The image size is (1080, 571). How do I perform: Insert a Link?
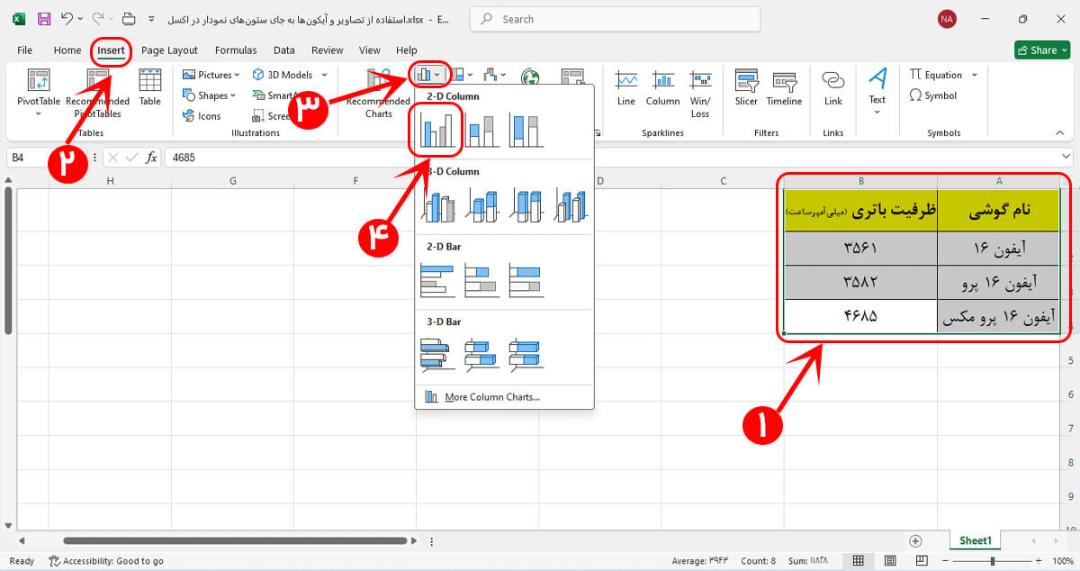coord(833,88)
